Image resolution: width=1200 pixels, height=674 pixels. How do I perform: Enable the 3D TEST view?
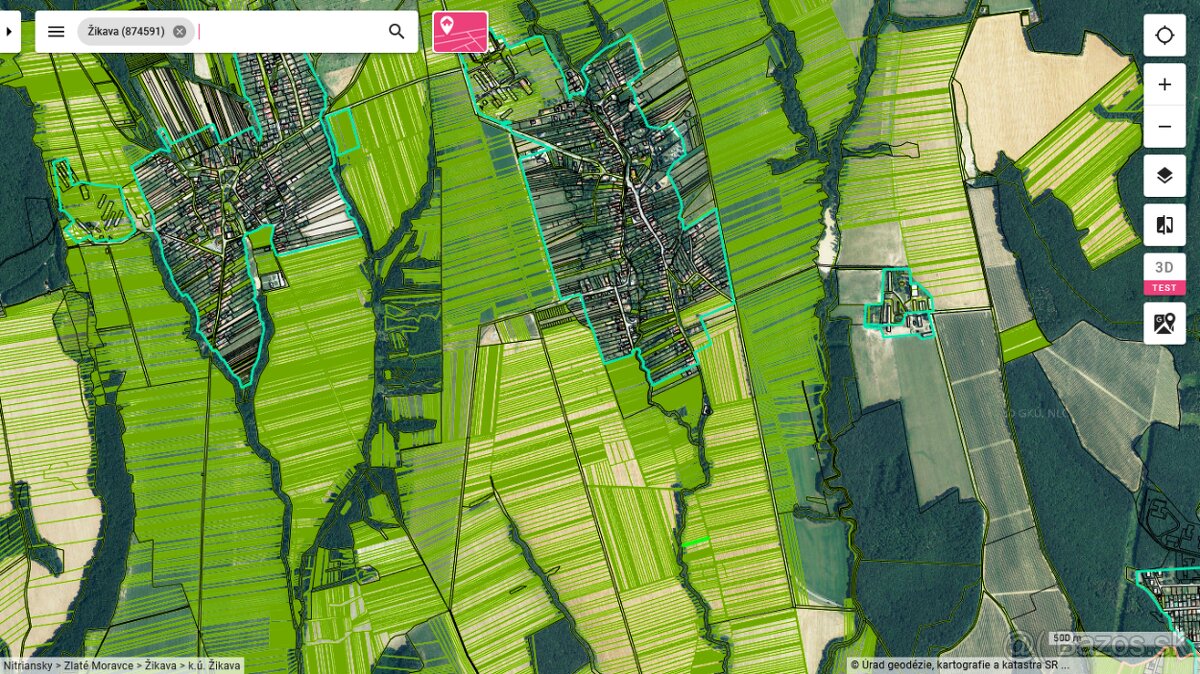[x=1165, y=274]
